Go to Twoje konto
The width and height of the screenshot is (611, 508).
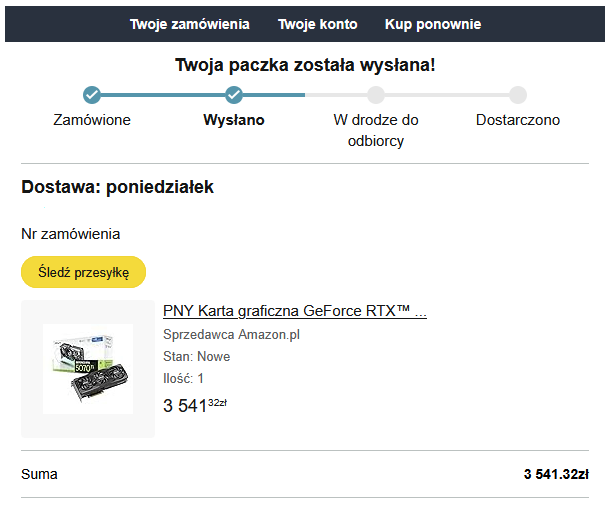click(x=317, y=24)
